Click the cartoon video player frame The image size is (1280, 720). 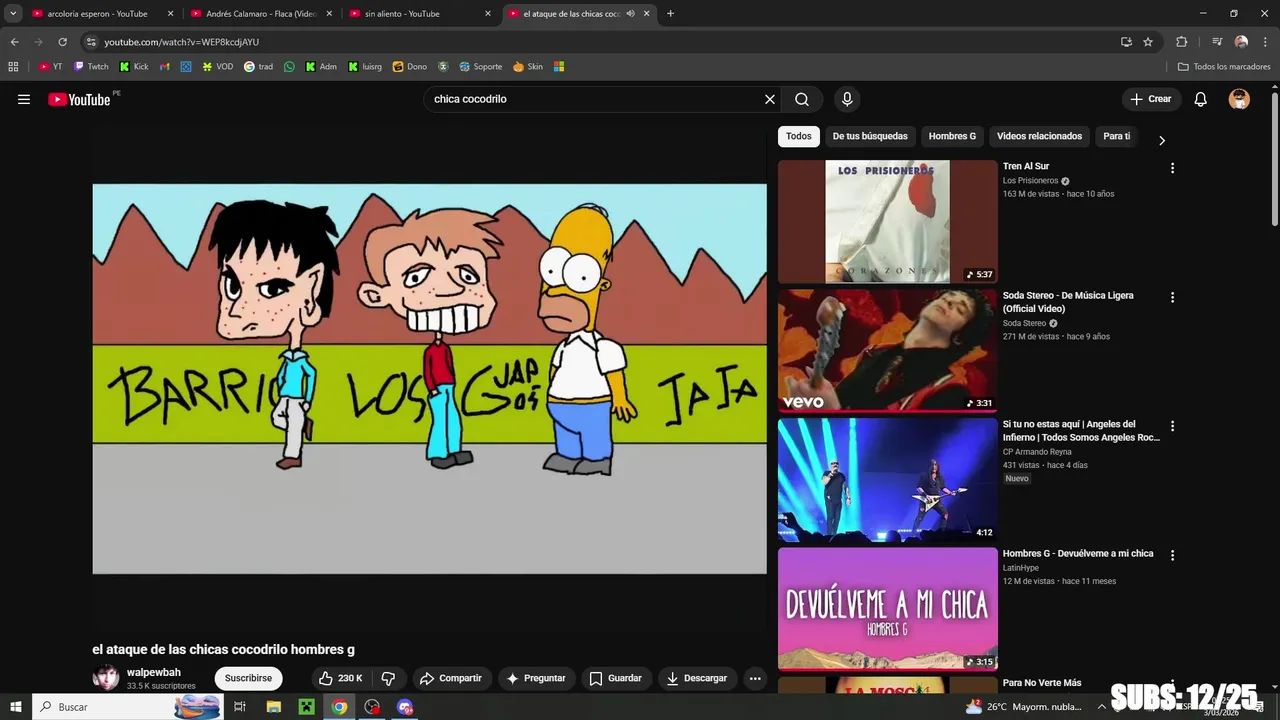(x=430, y=379)
